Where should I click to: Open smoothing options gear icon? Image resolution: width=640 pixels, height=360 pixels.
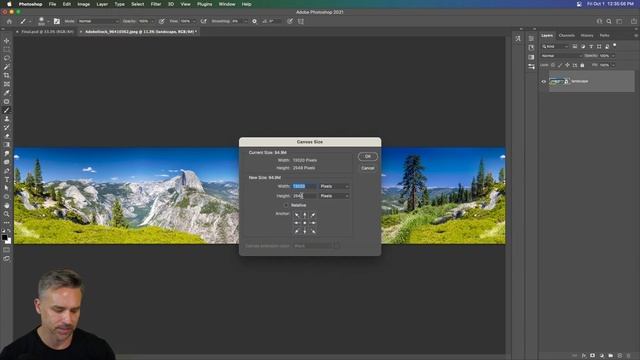pos(254,21)
